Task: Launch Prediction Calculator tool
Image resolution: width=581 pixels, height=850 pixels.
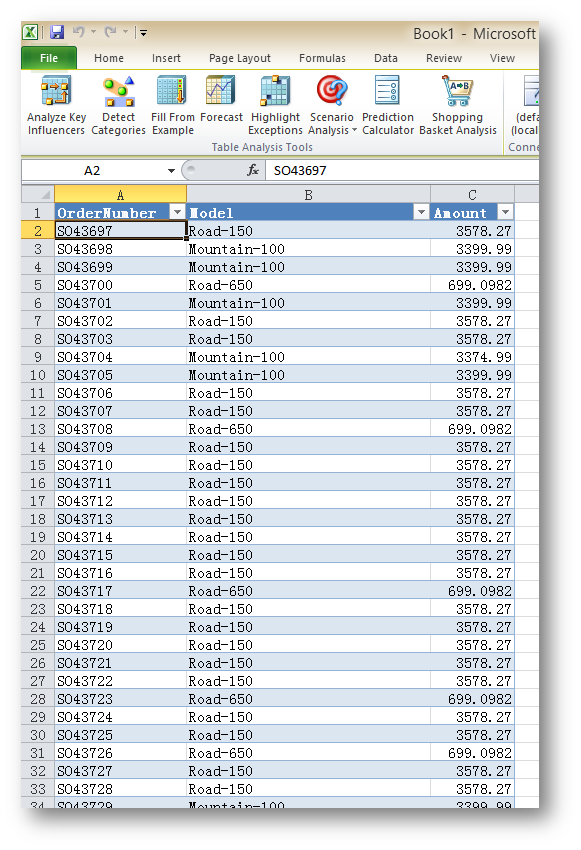Action: (388, 106)
